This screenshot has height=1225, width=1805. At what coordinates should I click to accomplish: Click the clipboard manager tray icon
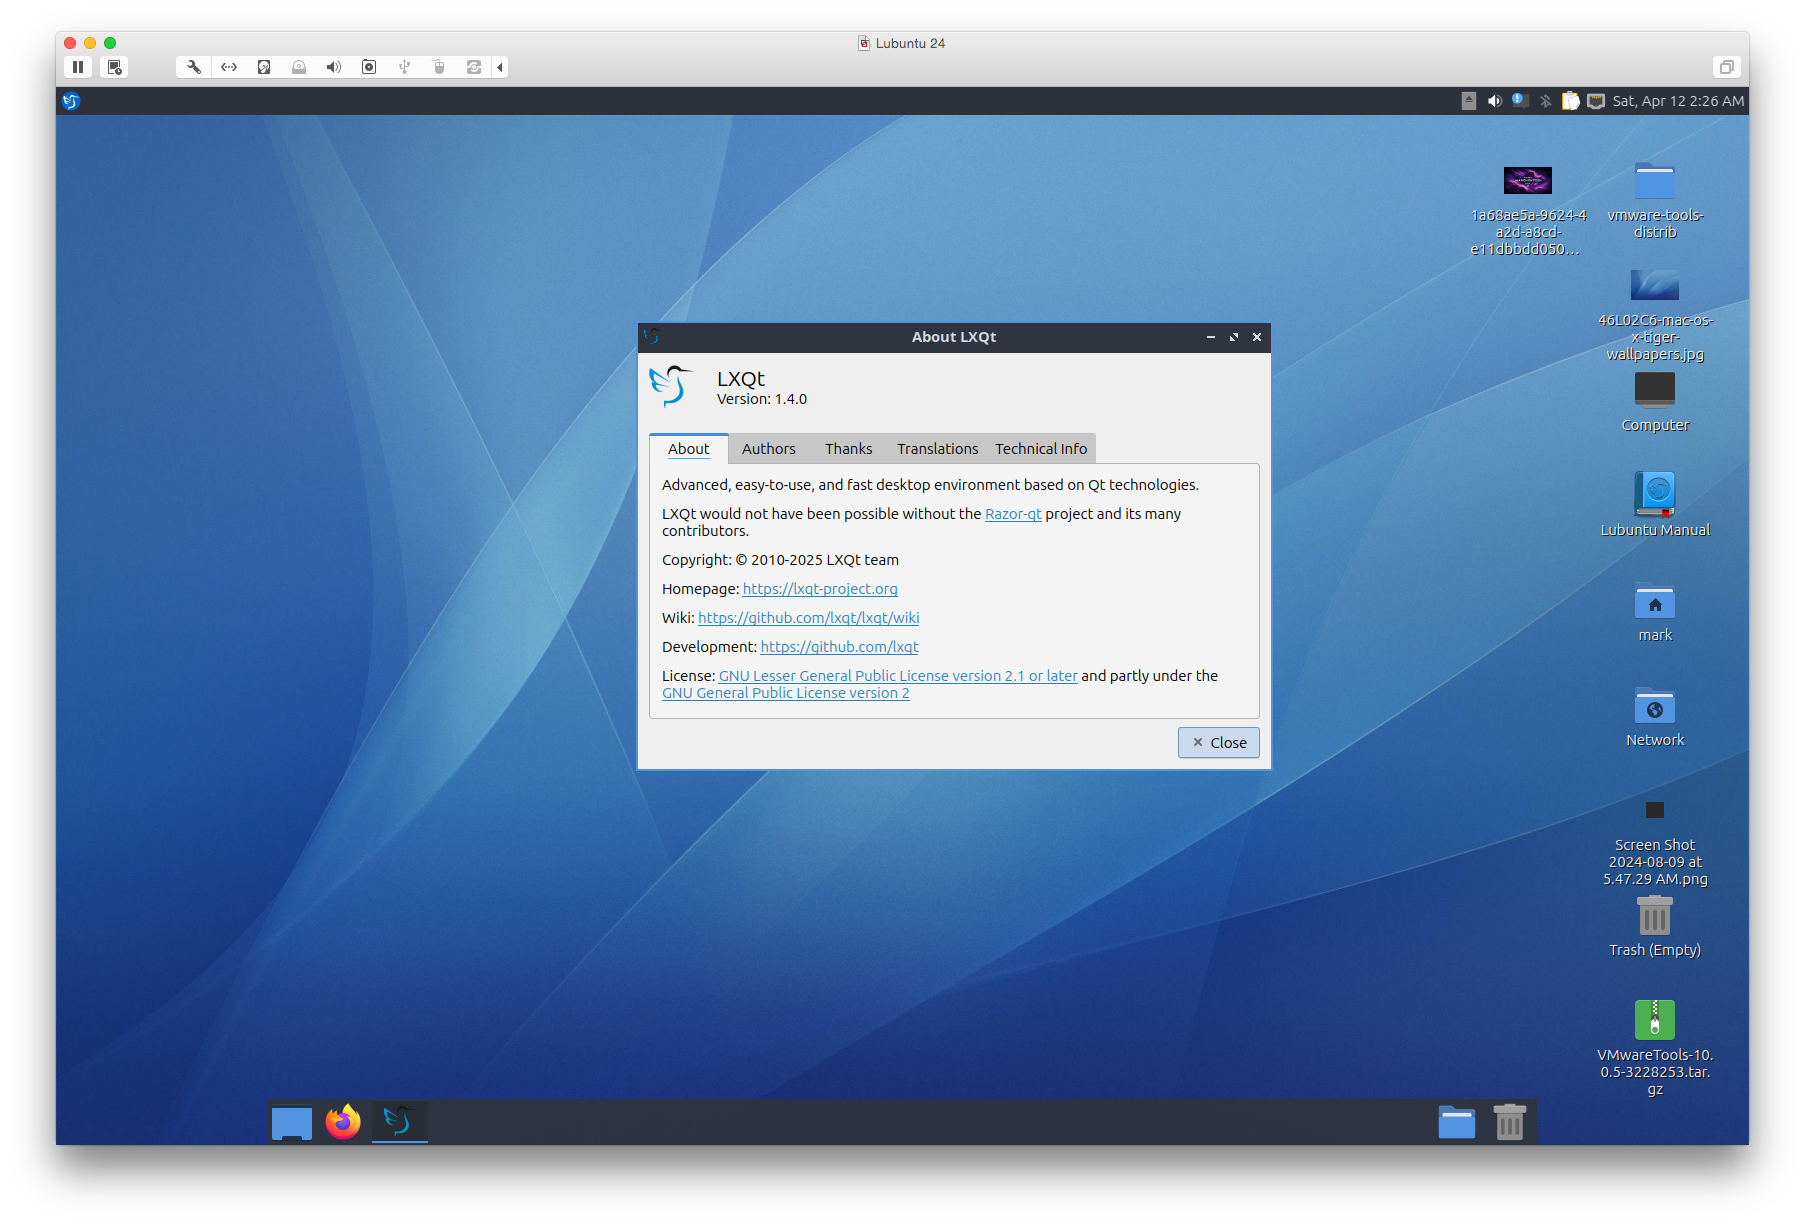[1571, 101]
